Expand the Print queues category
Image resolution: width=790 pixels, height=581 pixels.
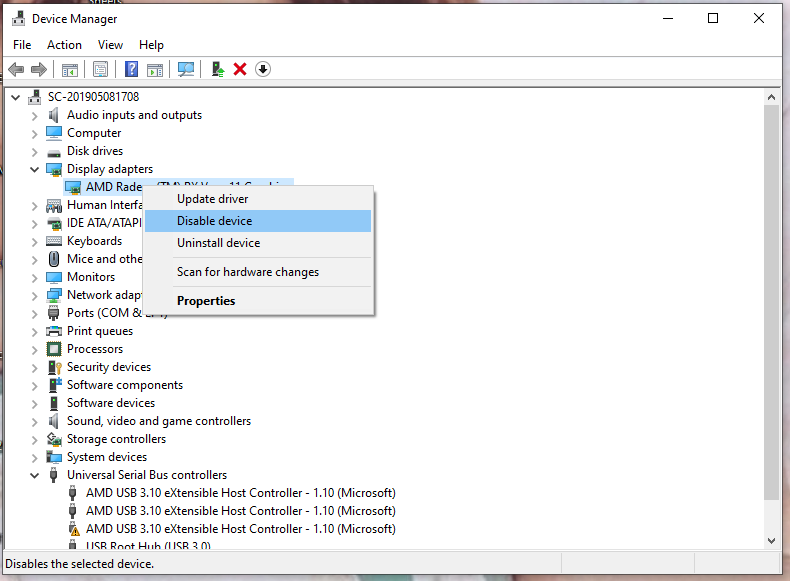tap(34, 331)
